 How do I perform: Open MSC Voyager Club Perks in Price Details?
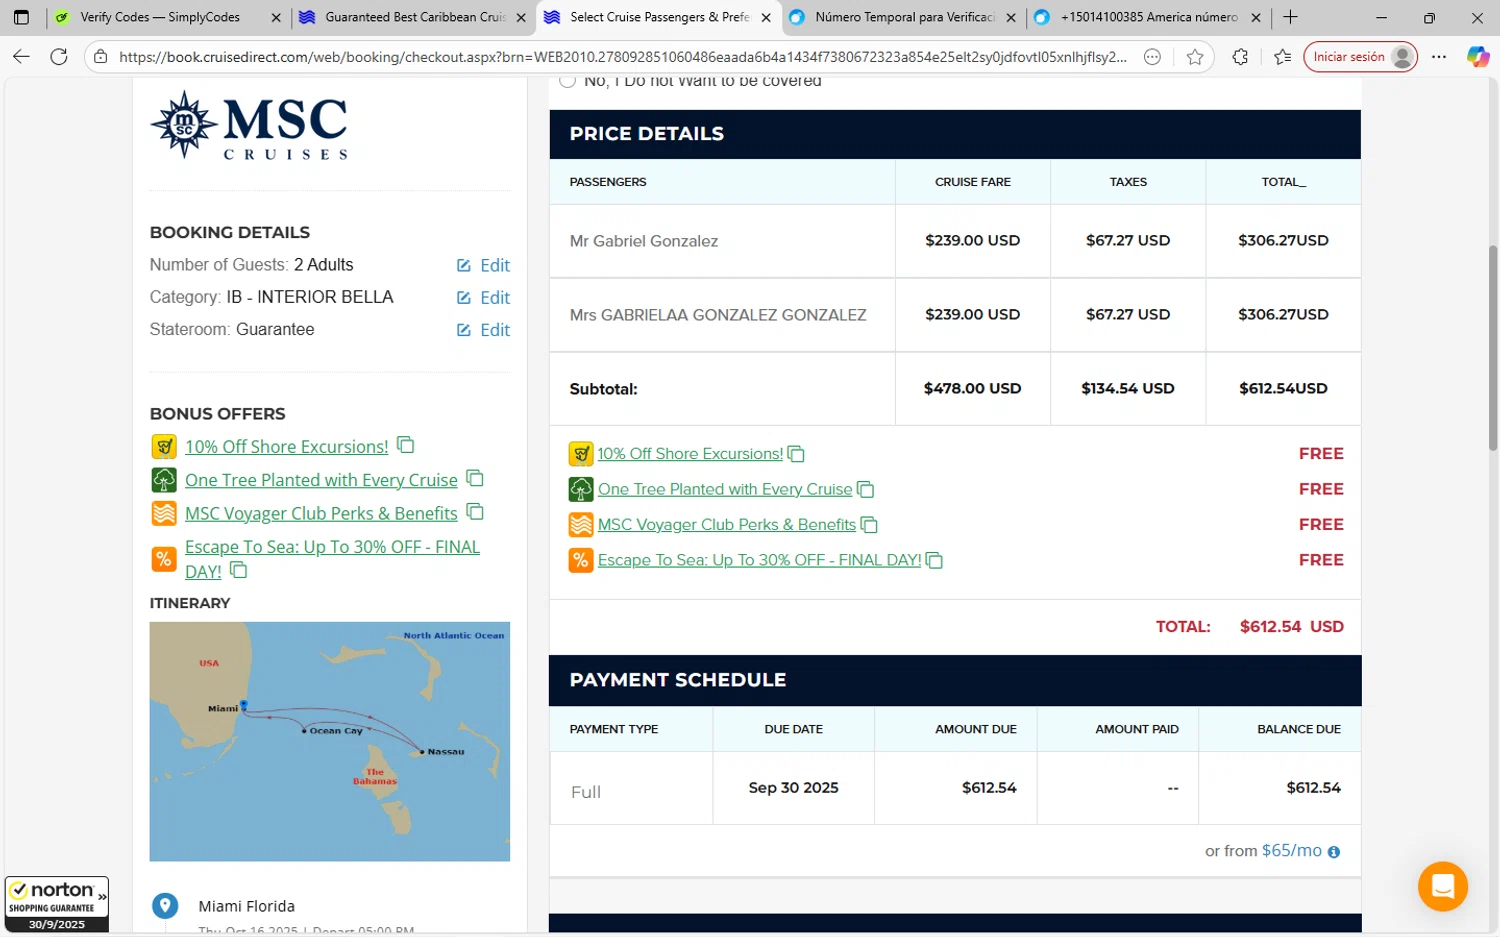point(727,525)
